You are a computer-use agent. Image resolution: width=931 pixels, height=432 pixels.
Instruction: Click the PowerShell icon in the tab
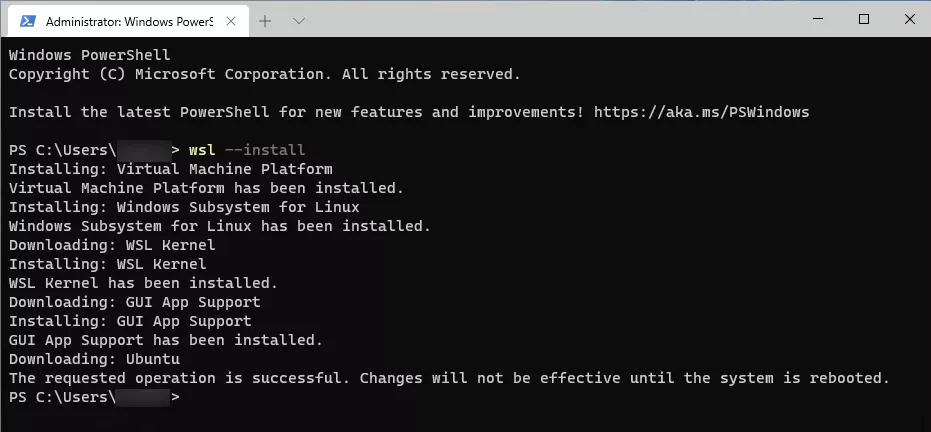click(27, 21)
